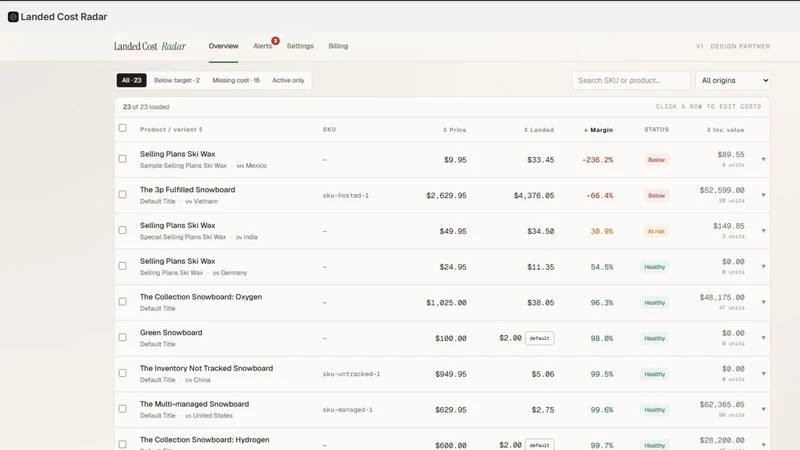The width and height of the screenshot is (800, 450).
Task: Click the Alerts notification badge
Action: pyautogui.click(x=276, y=41)
